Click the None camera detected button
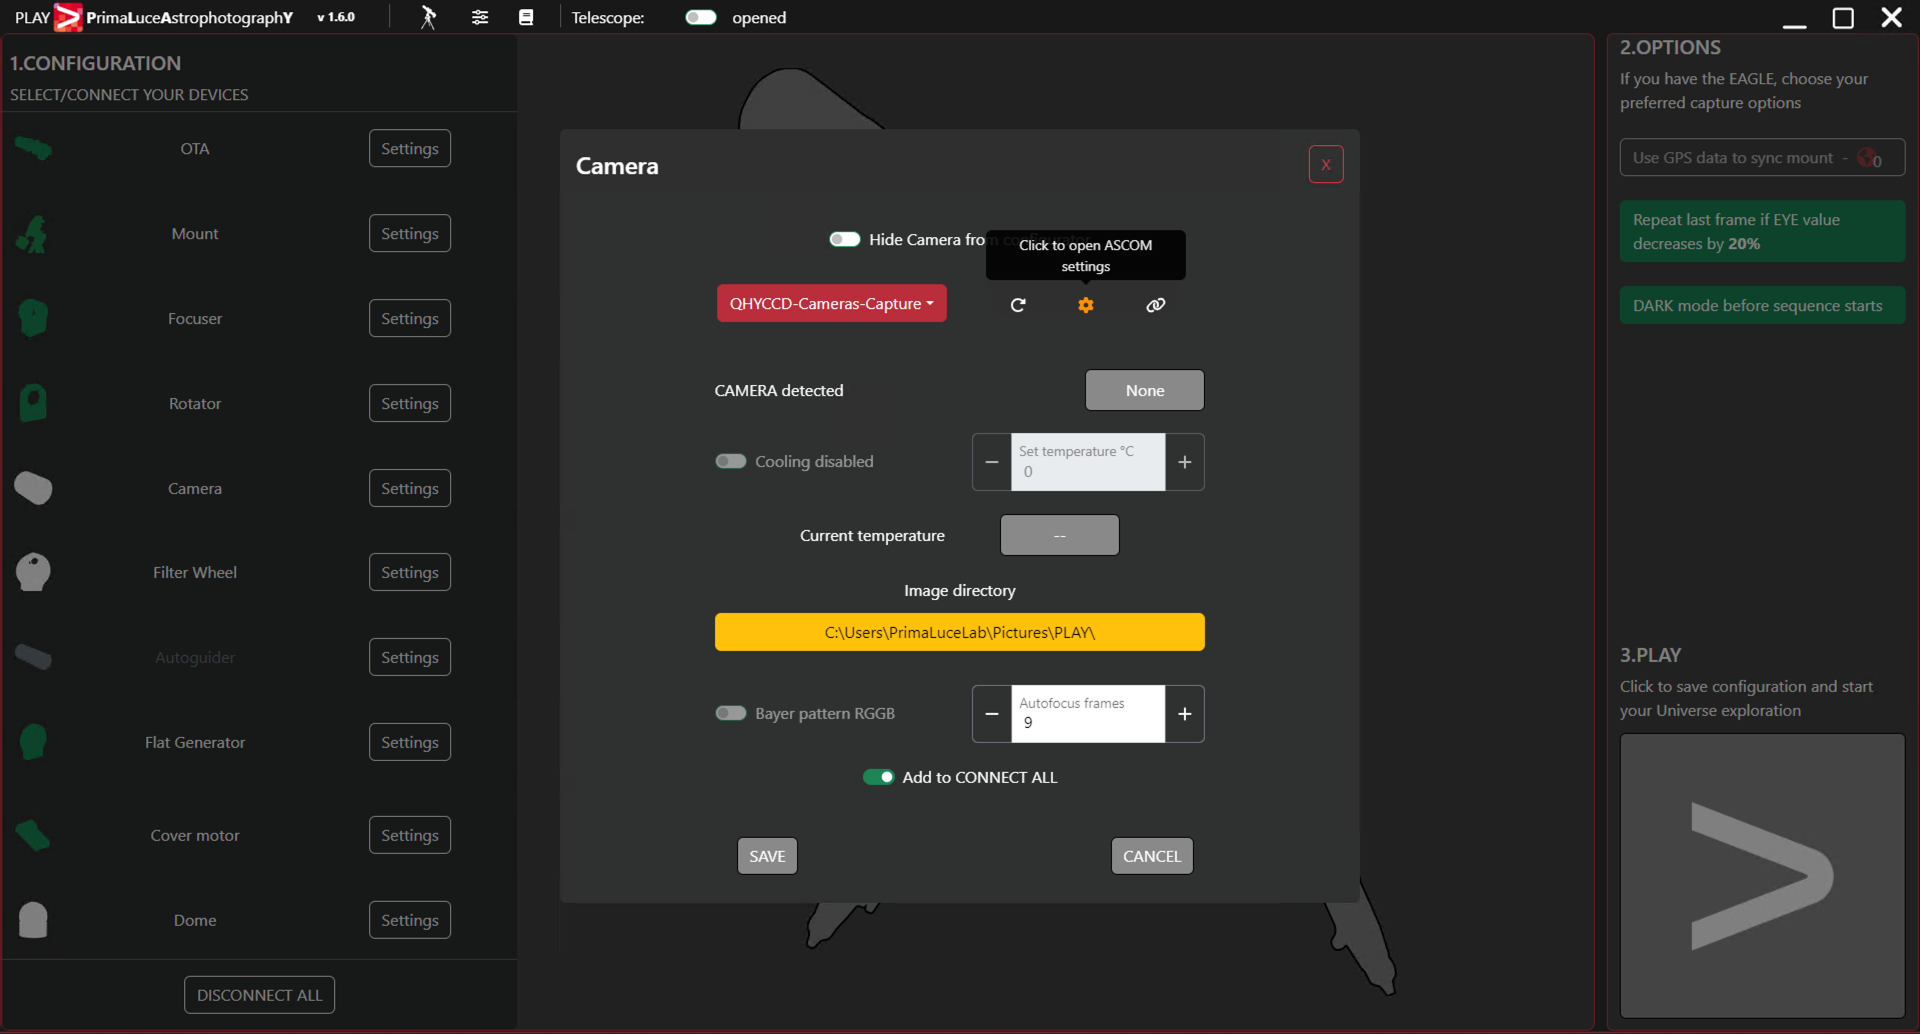Screen dimensions: 1920x1034 (1145, 390)
